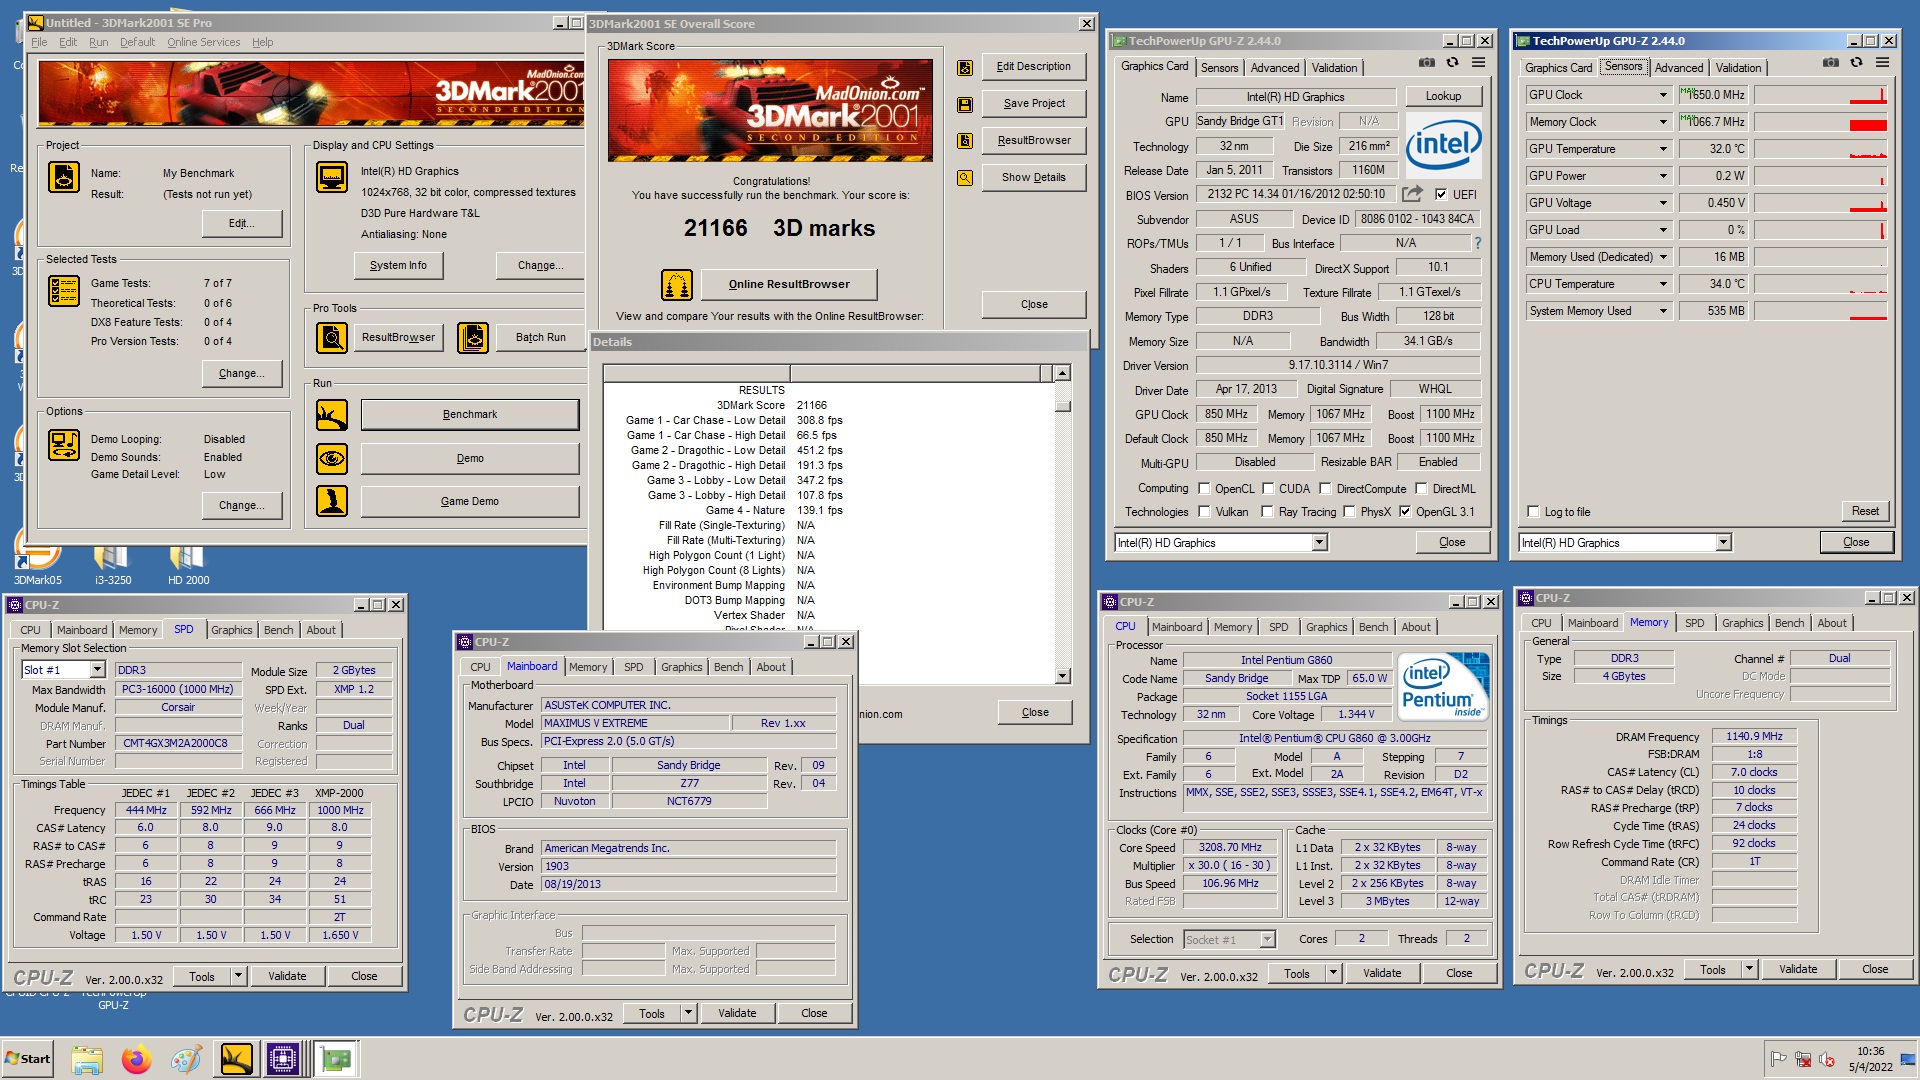This screenshot has width=1920, height=1080.
Task: Click the Show Details button
Action: [1033, 178]
